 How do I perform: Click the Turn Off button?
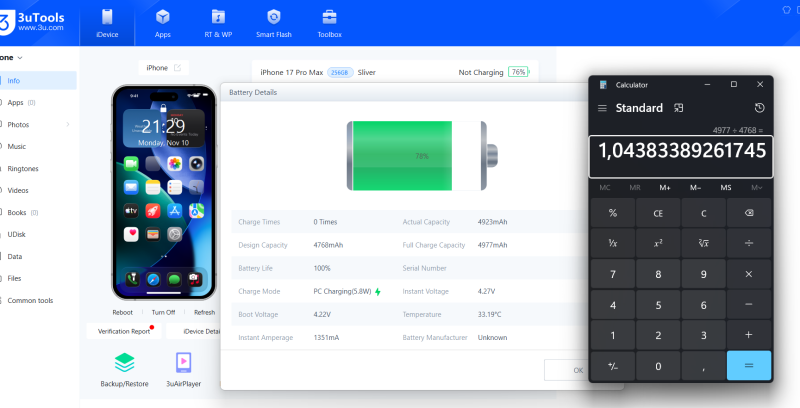pos(163,312)
